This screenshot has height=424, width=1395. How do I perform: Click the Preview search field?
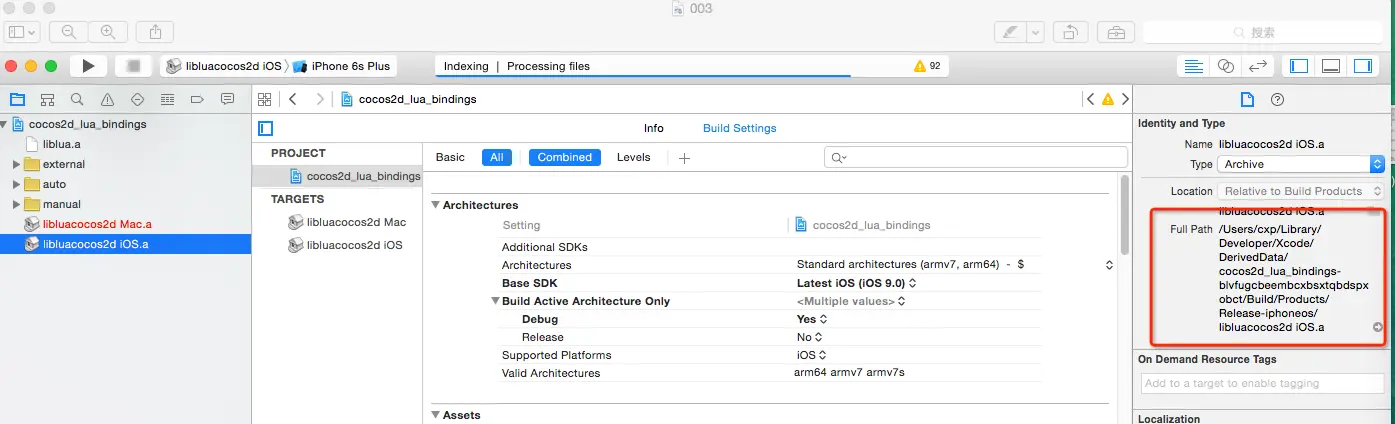tap(1263, 32)
